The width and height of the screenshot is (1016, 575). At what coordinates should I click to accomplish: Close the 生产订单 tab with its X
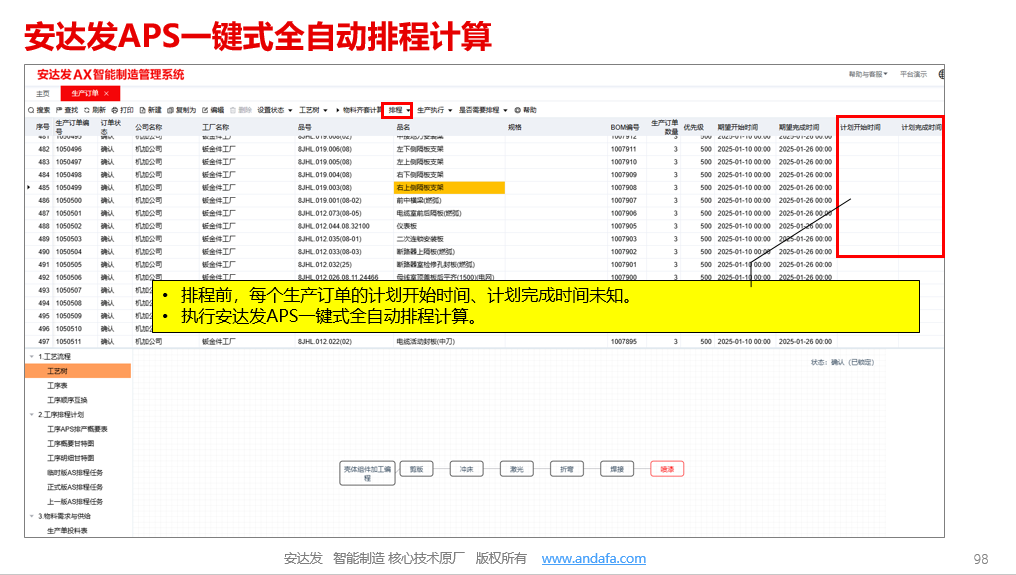point(106,93)
